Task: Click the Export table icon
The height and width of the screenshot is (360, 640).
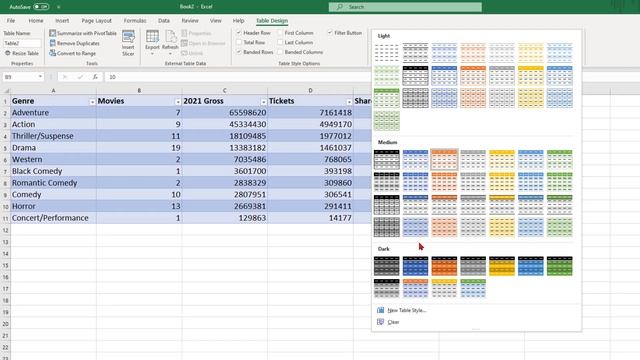Action: [152, 37]
